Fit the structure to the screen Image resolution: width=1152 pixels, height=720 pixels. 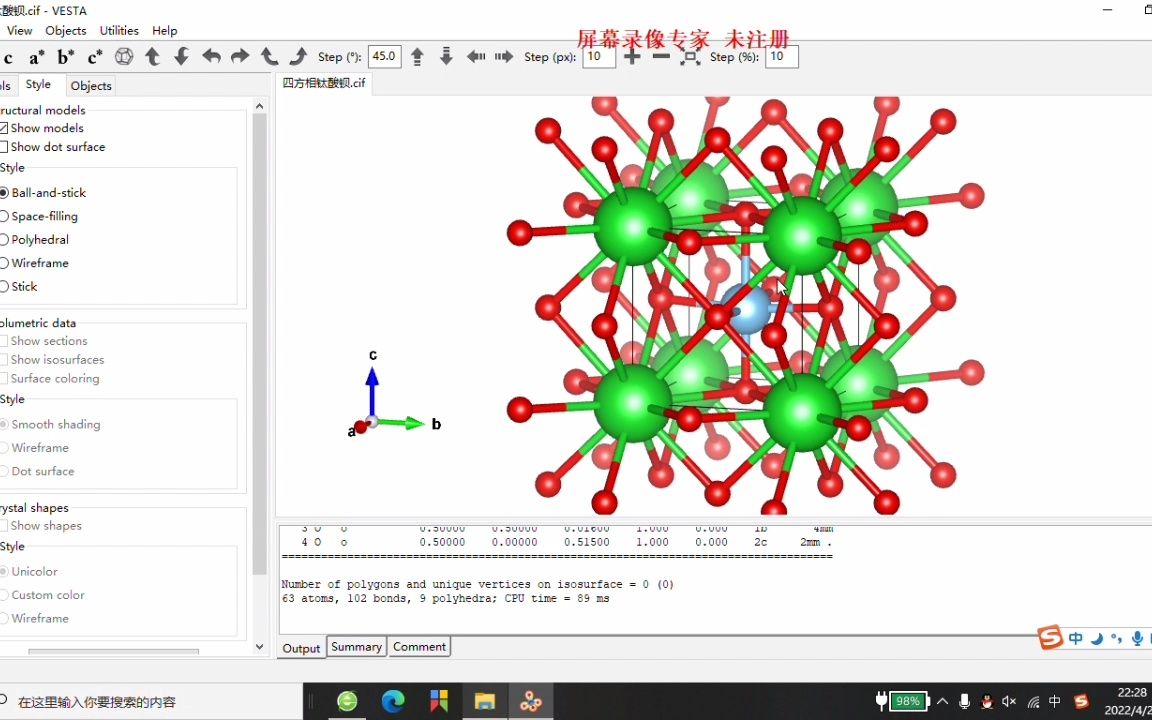(690, 57)
